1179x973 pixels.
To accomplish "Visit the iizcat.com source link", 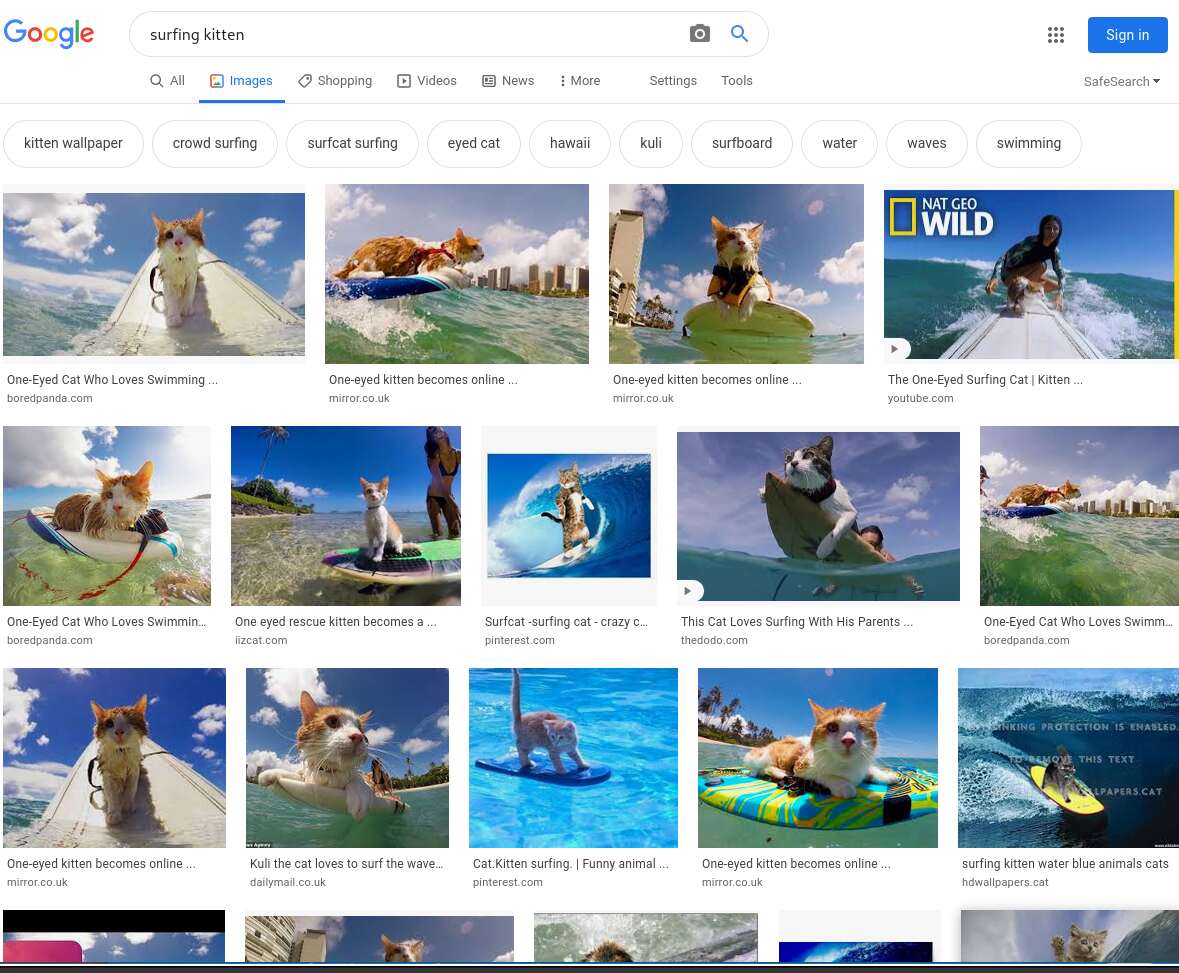I will pos(261,641).
